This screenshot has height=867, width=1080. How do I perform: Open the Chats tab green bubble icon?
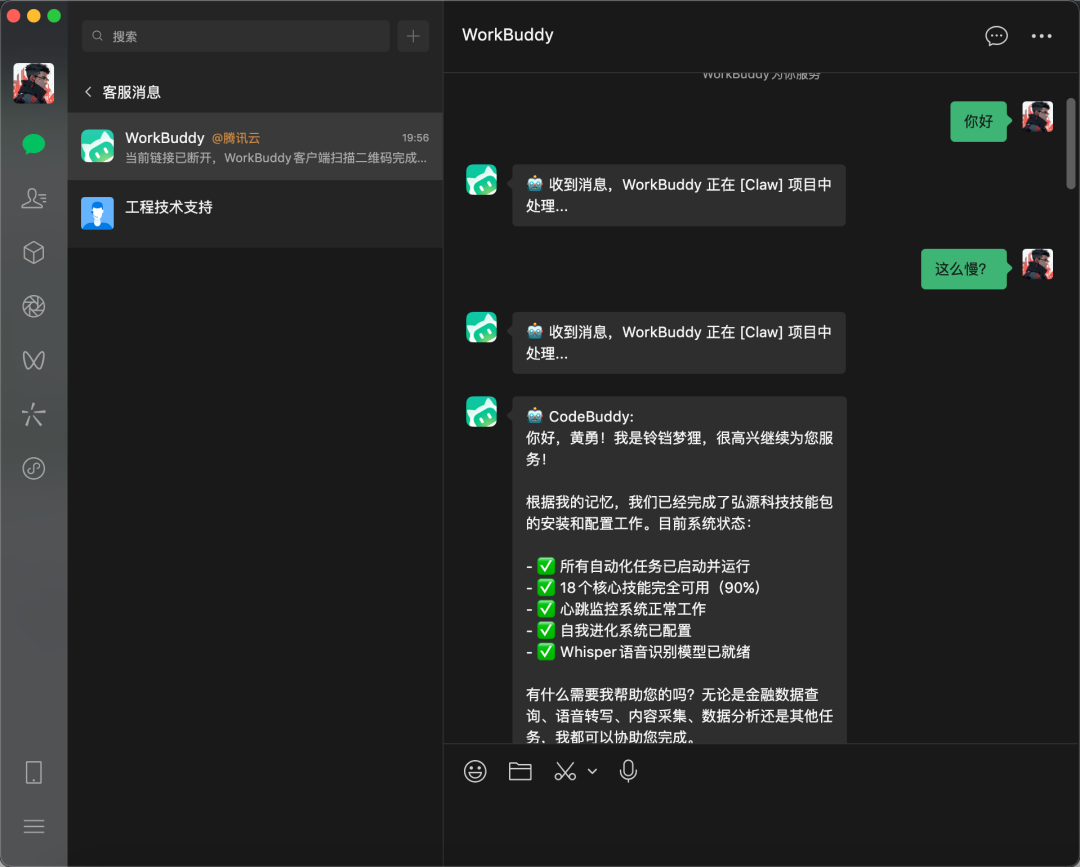pos(34,144)
